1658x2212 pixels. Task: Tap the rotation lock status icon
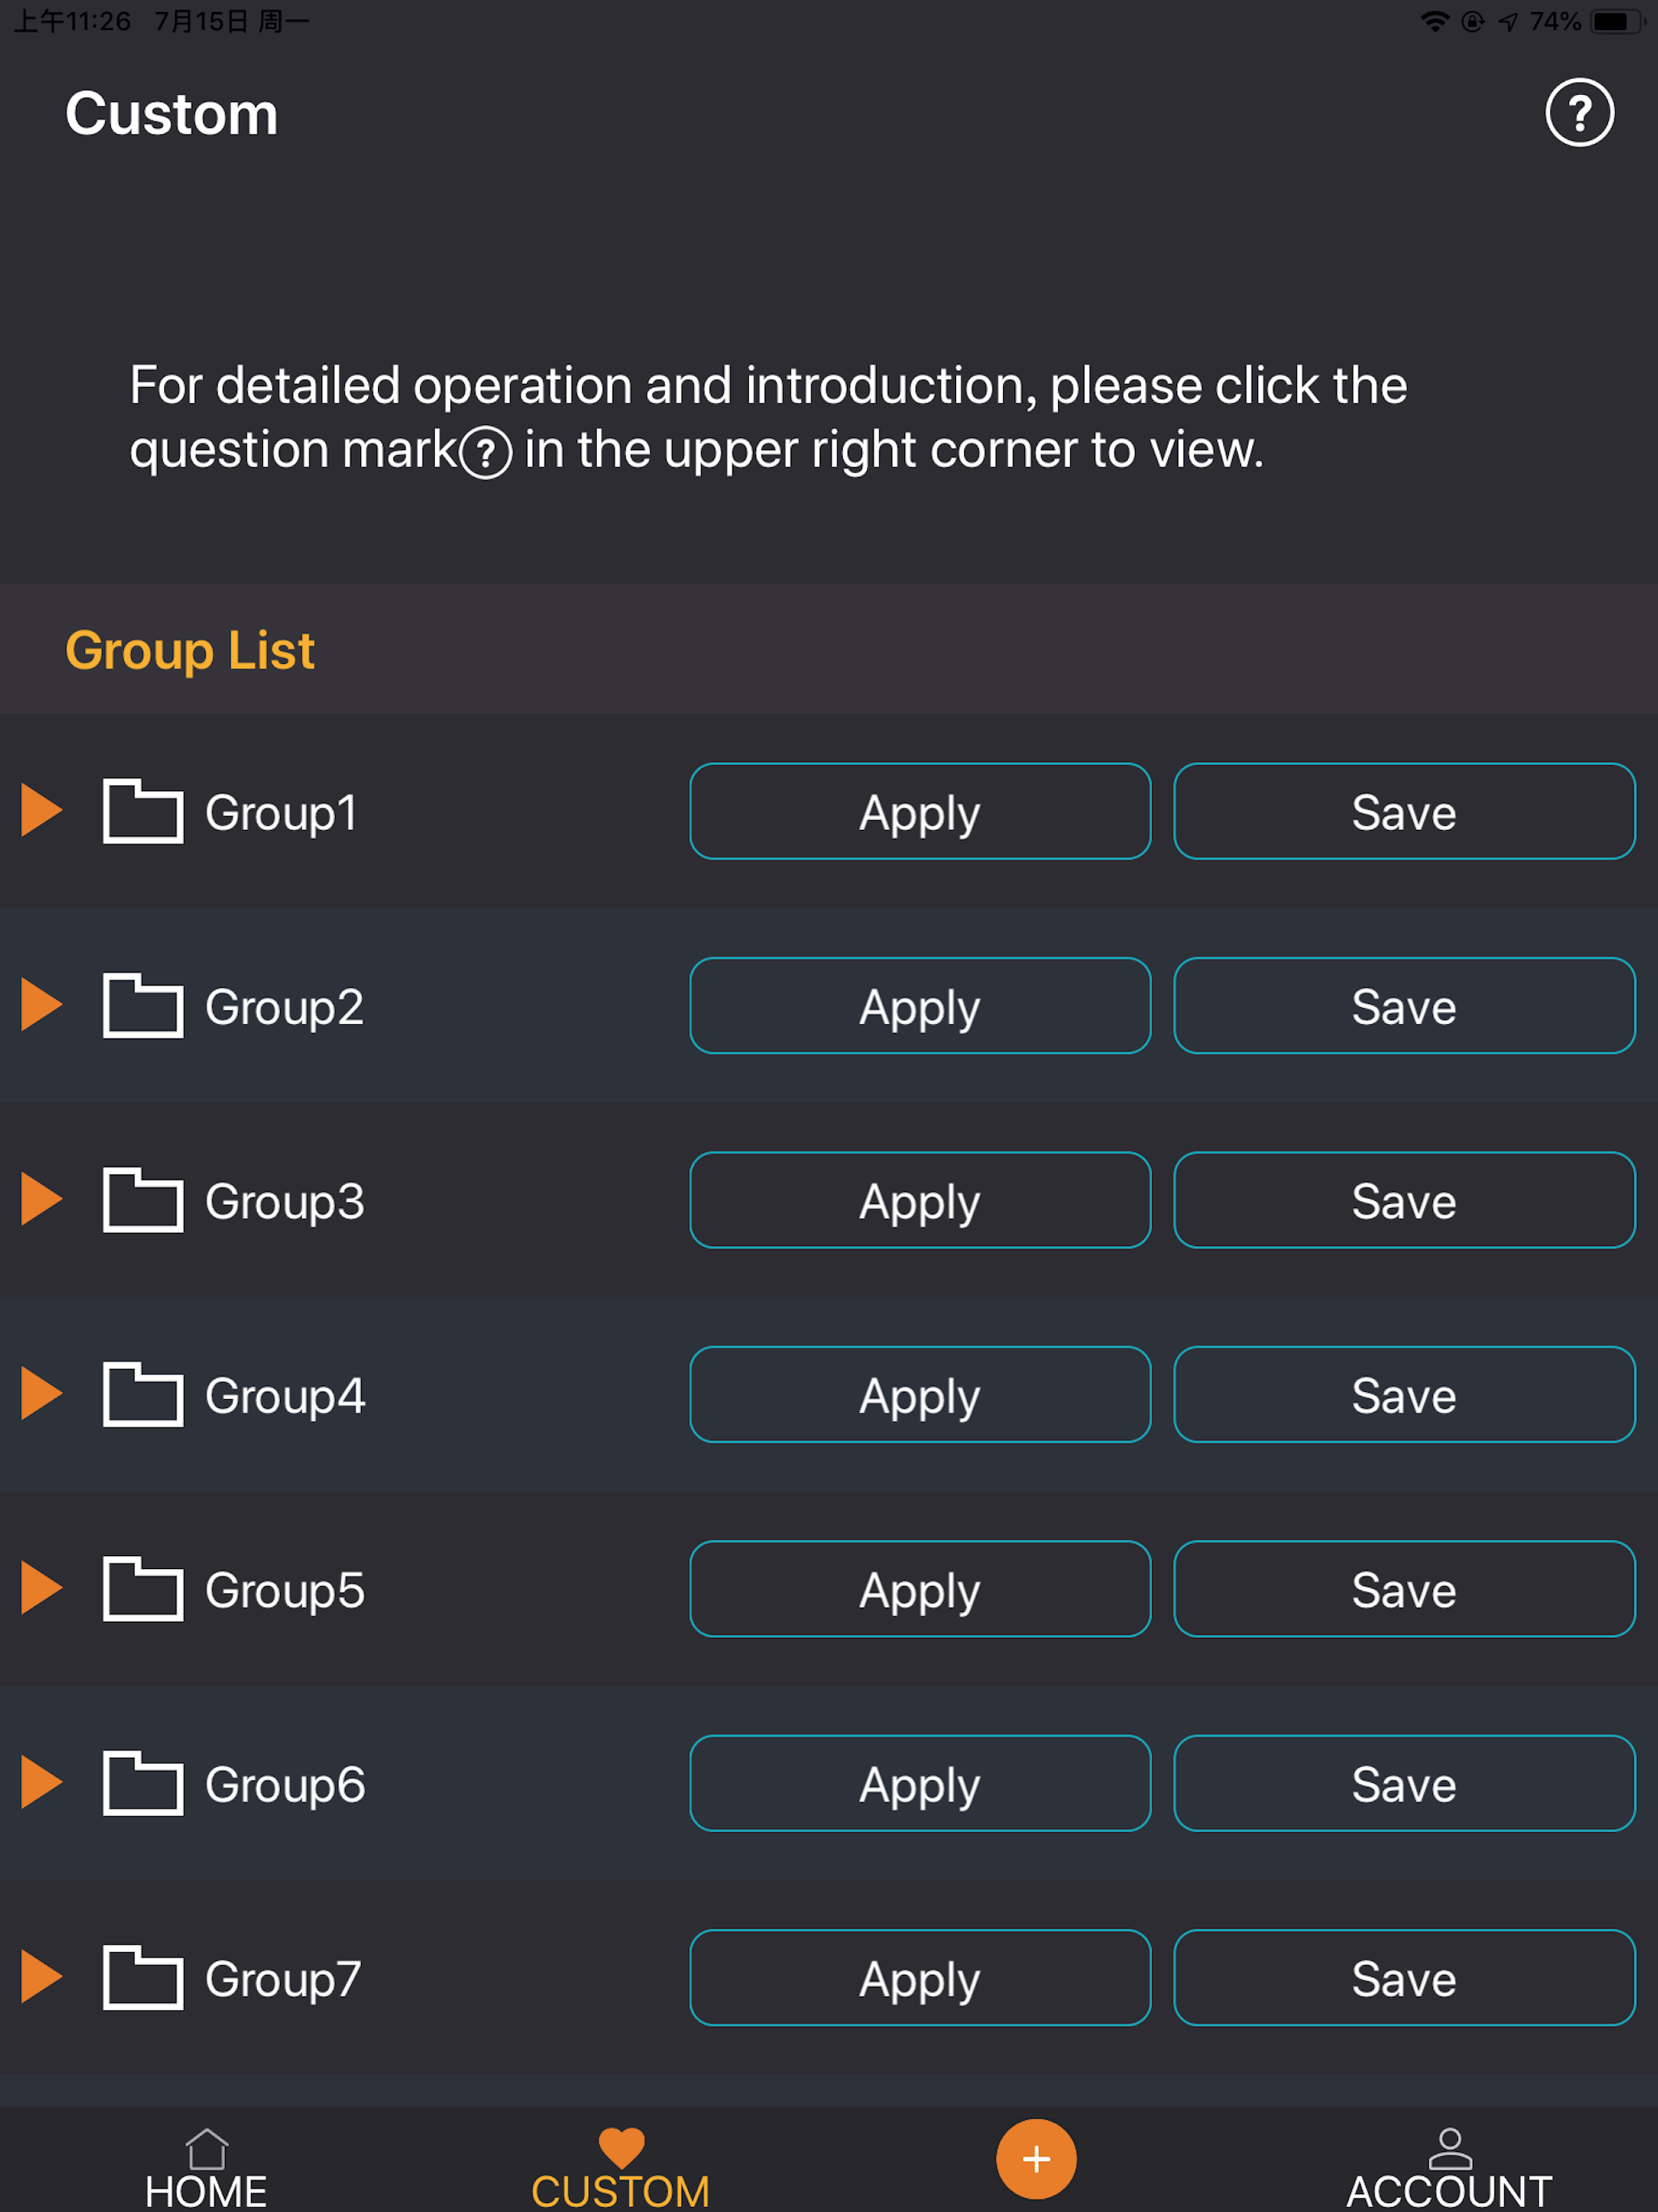point(1472,21)
